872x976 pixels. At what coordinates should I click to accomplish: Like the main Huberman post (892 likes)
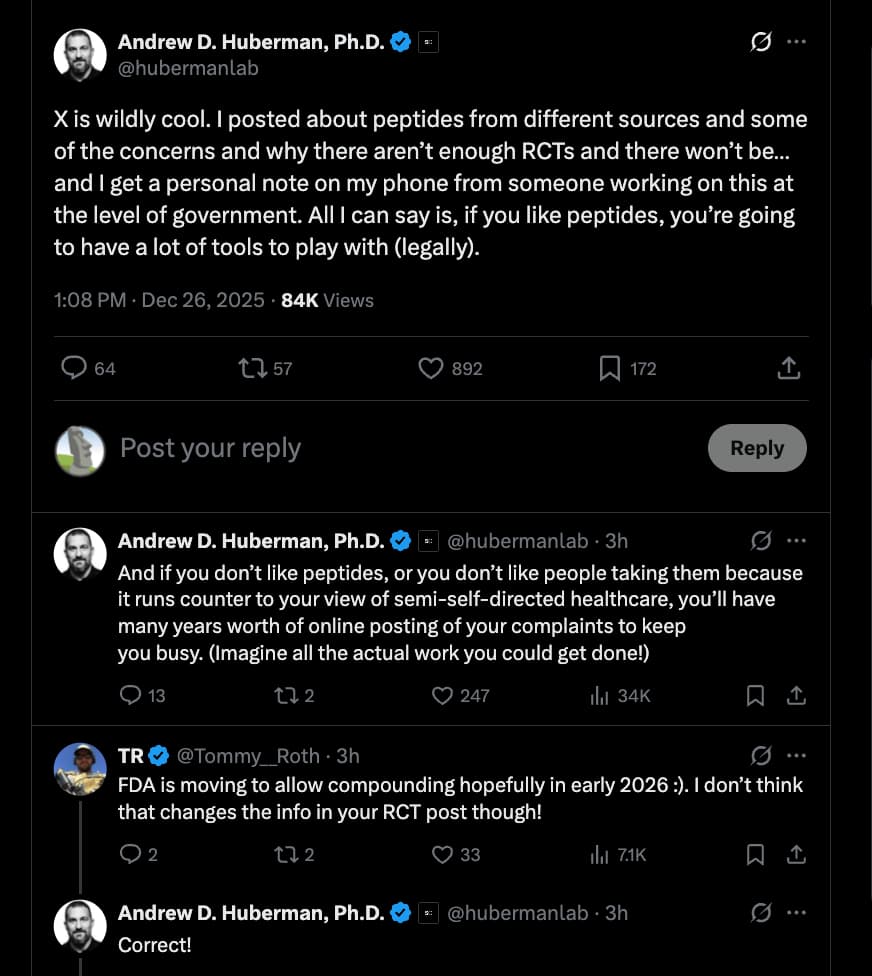tap(431, 369)
